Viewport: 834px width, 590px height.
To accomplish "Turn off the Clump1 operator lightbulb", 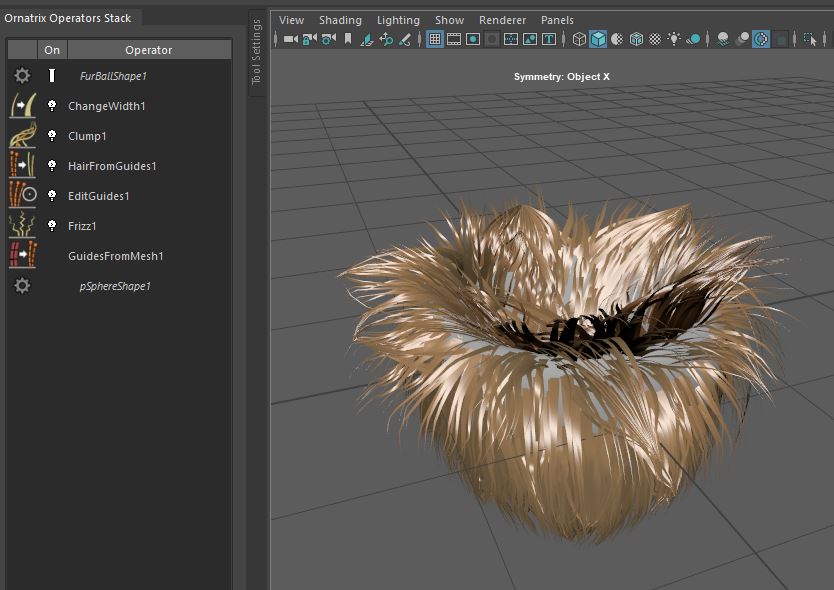I will [x=52, y=136].
